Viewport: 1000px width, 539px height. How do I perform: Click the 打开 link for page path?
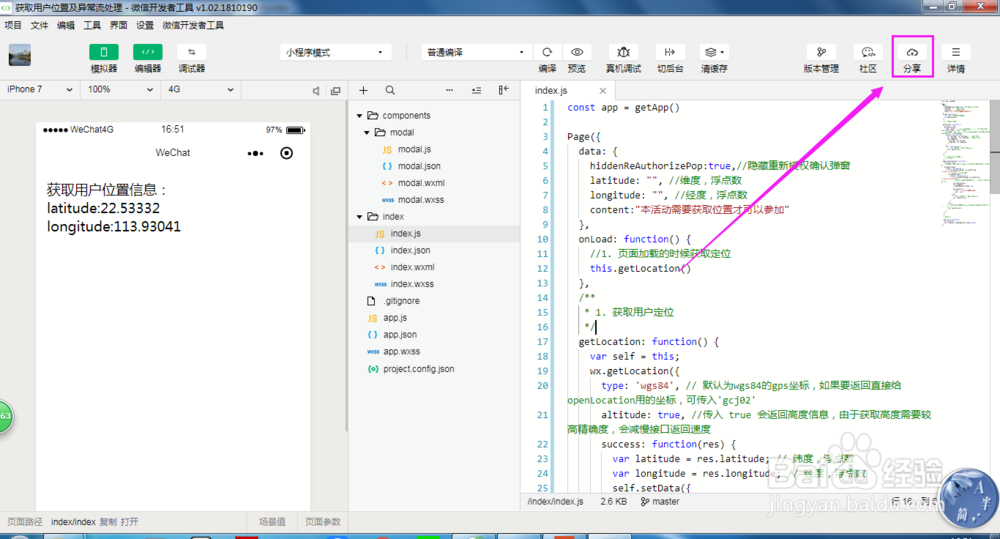click(x=129, y=522)
